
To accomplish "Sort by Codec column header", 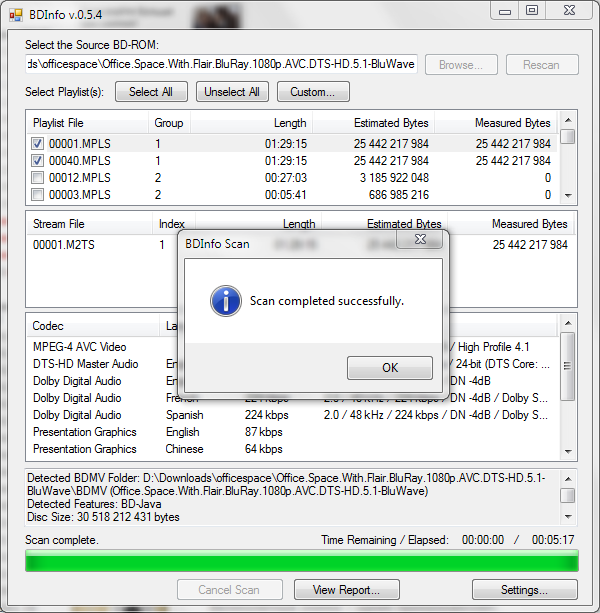I will click(93, 326).
